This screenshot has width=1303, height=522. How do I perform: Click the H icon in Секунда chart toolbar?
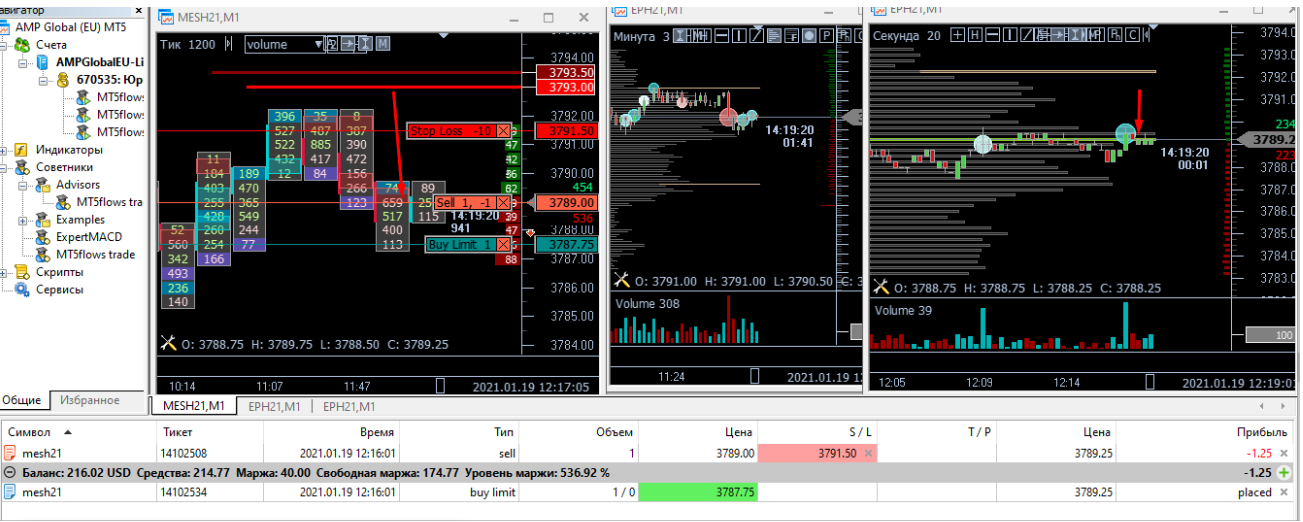(974, 35)
